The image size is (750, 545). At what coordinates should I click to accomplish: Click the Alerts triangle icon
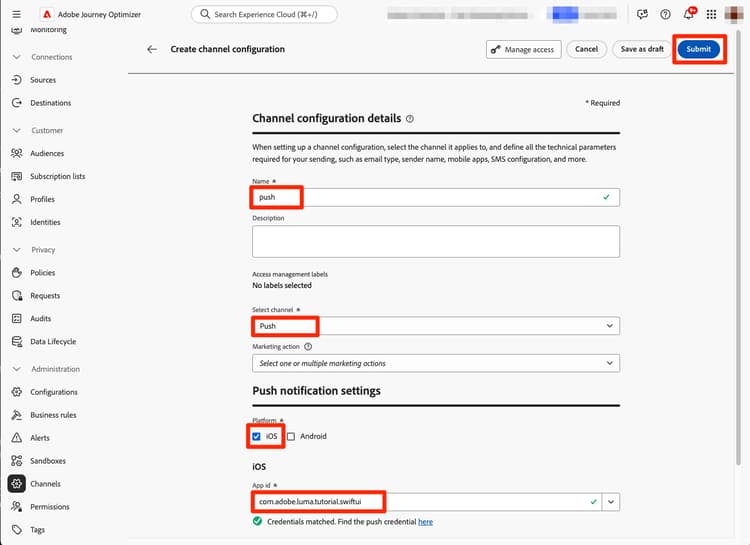[17, 438]
